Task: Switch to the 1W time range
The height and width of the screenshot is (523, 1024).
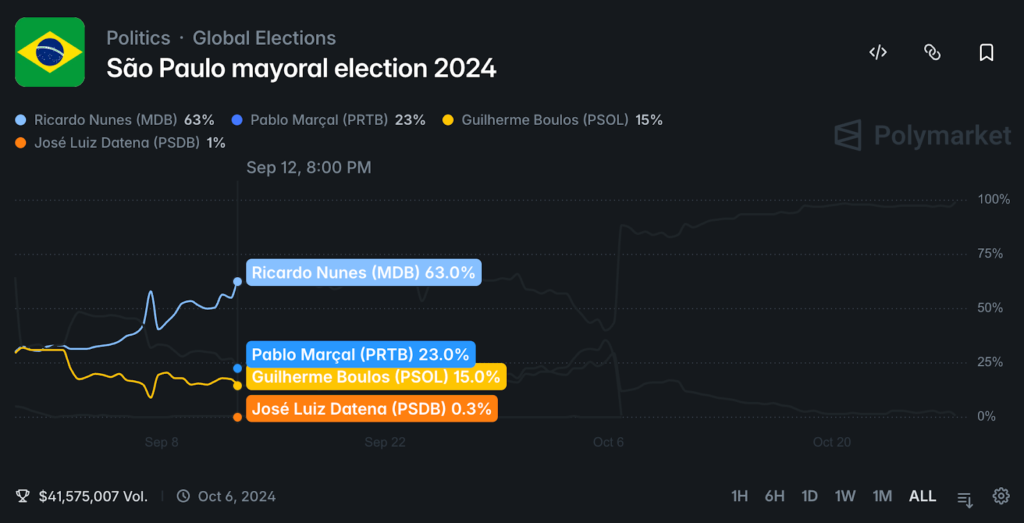Action: [845, 496]
